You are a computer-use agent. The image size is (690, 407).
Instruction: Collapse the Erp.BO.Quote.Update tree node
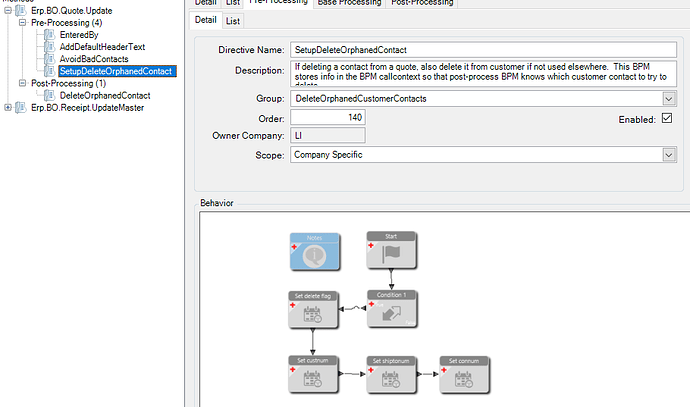[7, 10]
